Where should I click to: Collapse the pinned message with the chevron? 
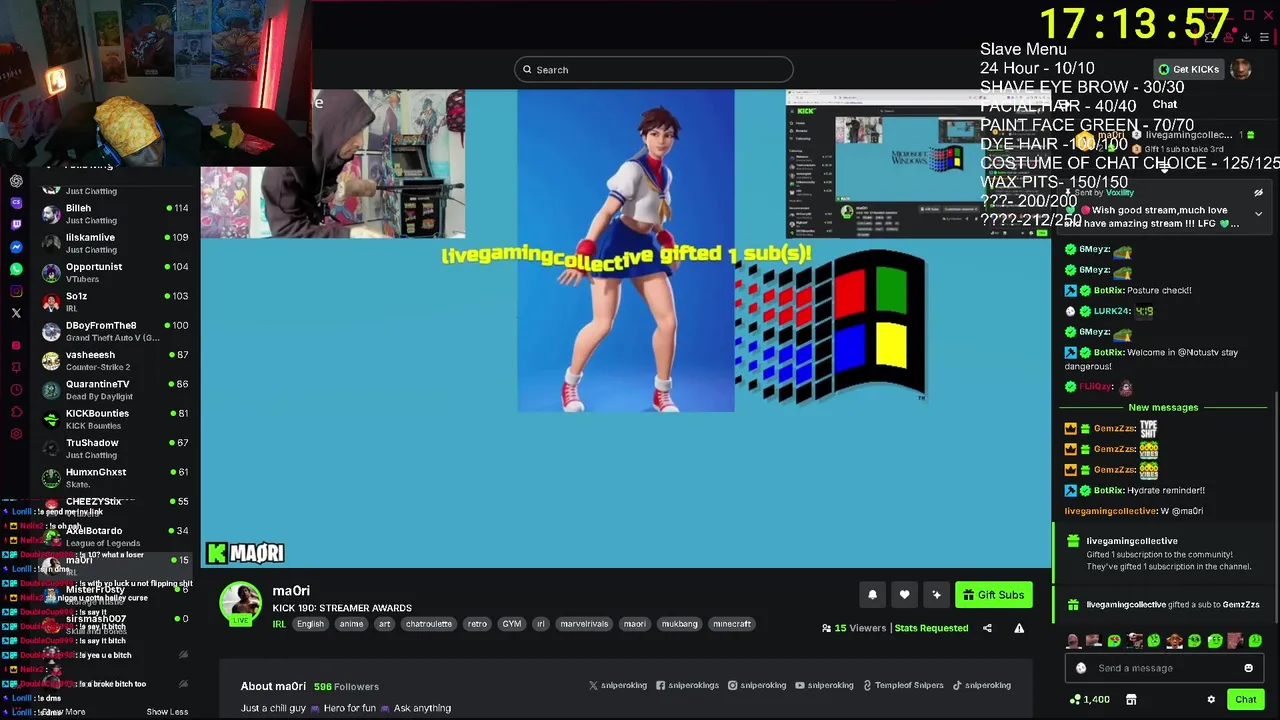tap(1258, 213)
